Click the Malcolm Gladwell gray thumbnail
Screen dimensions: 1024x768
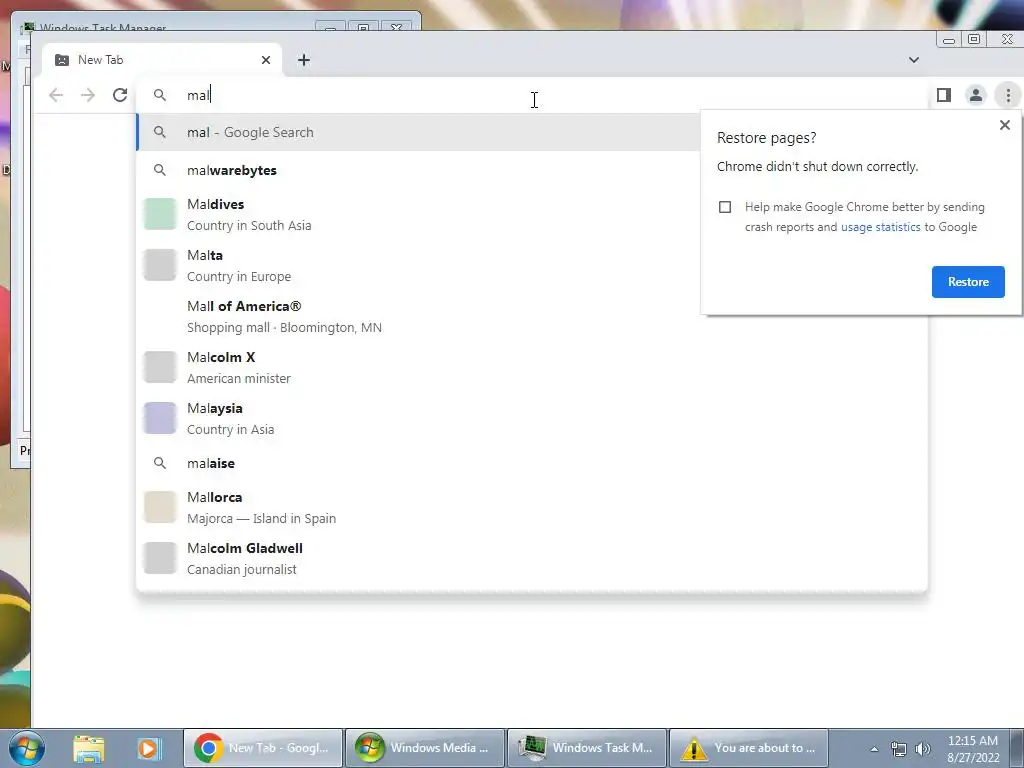tap(160, 558)
